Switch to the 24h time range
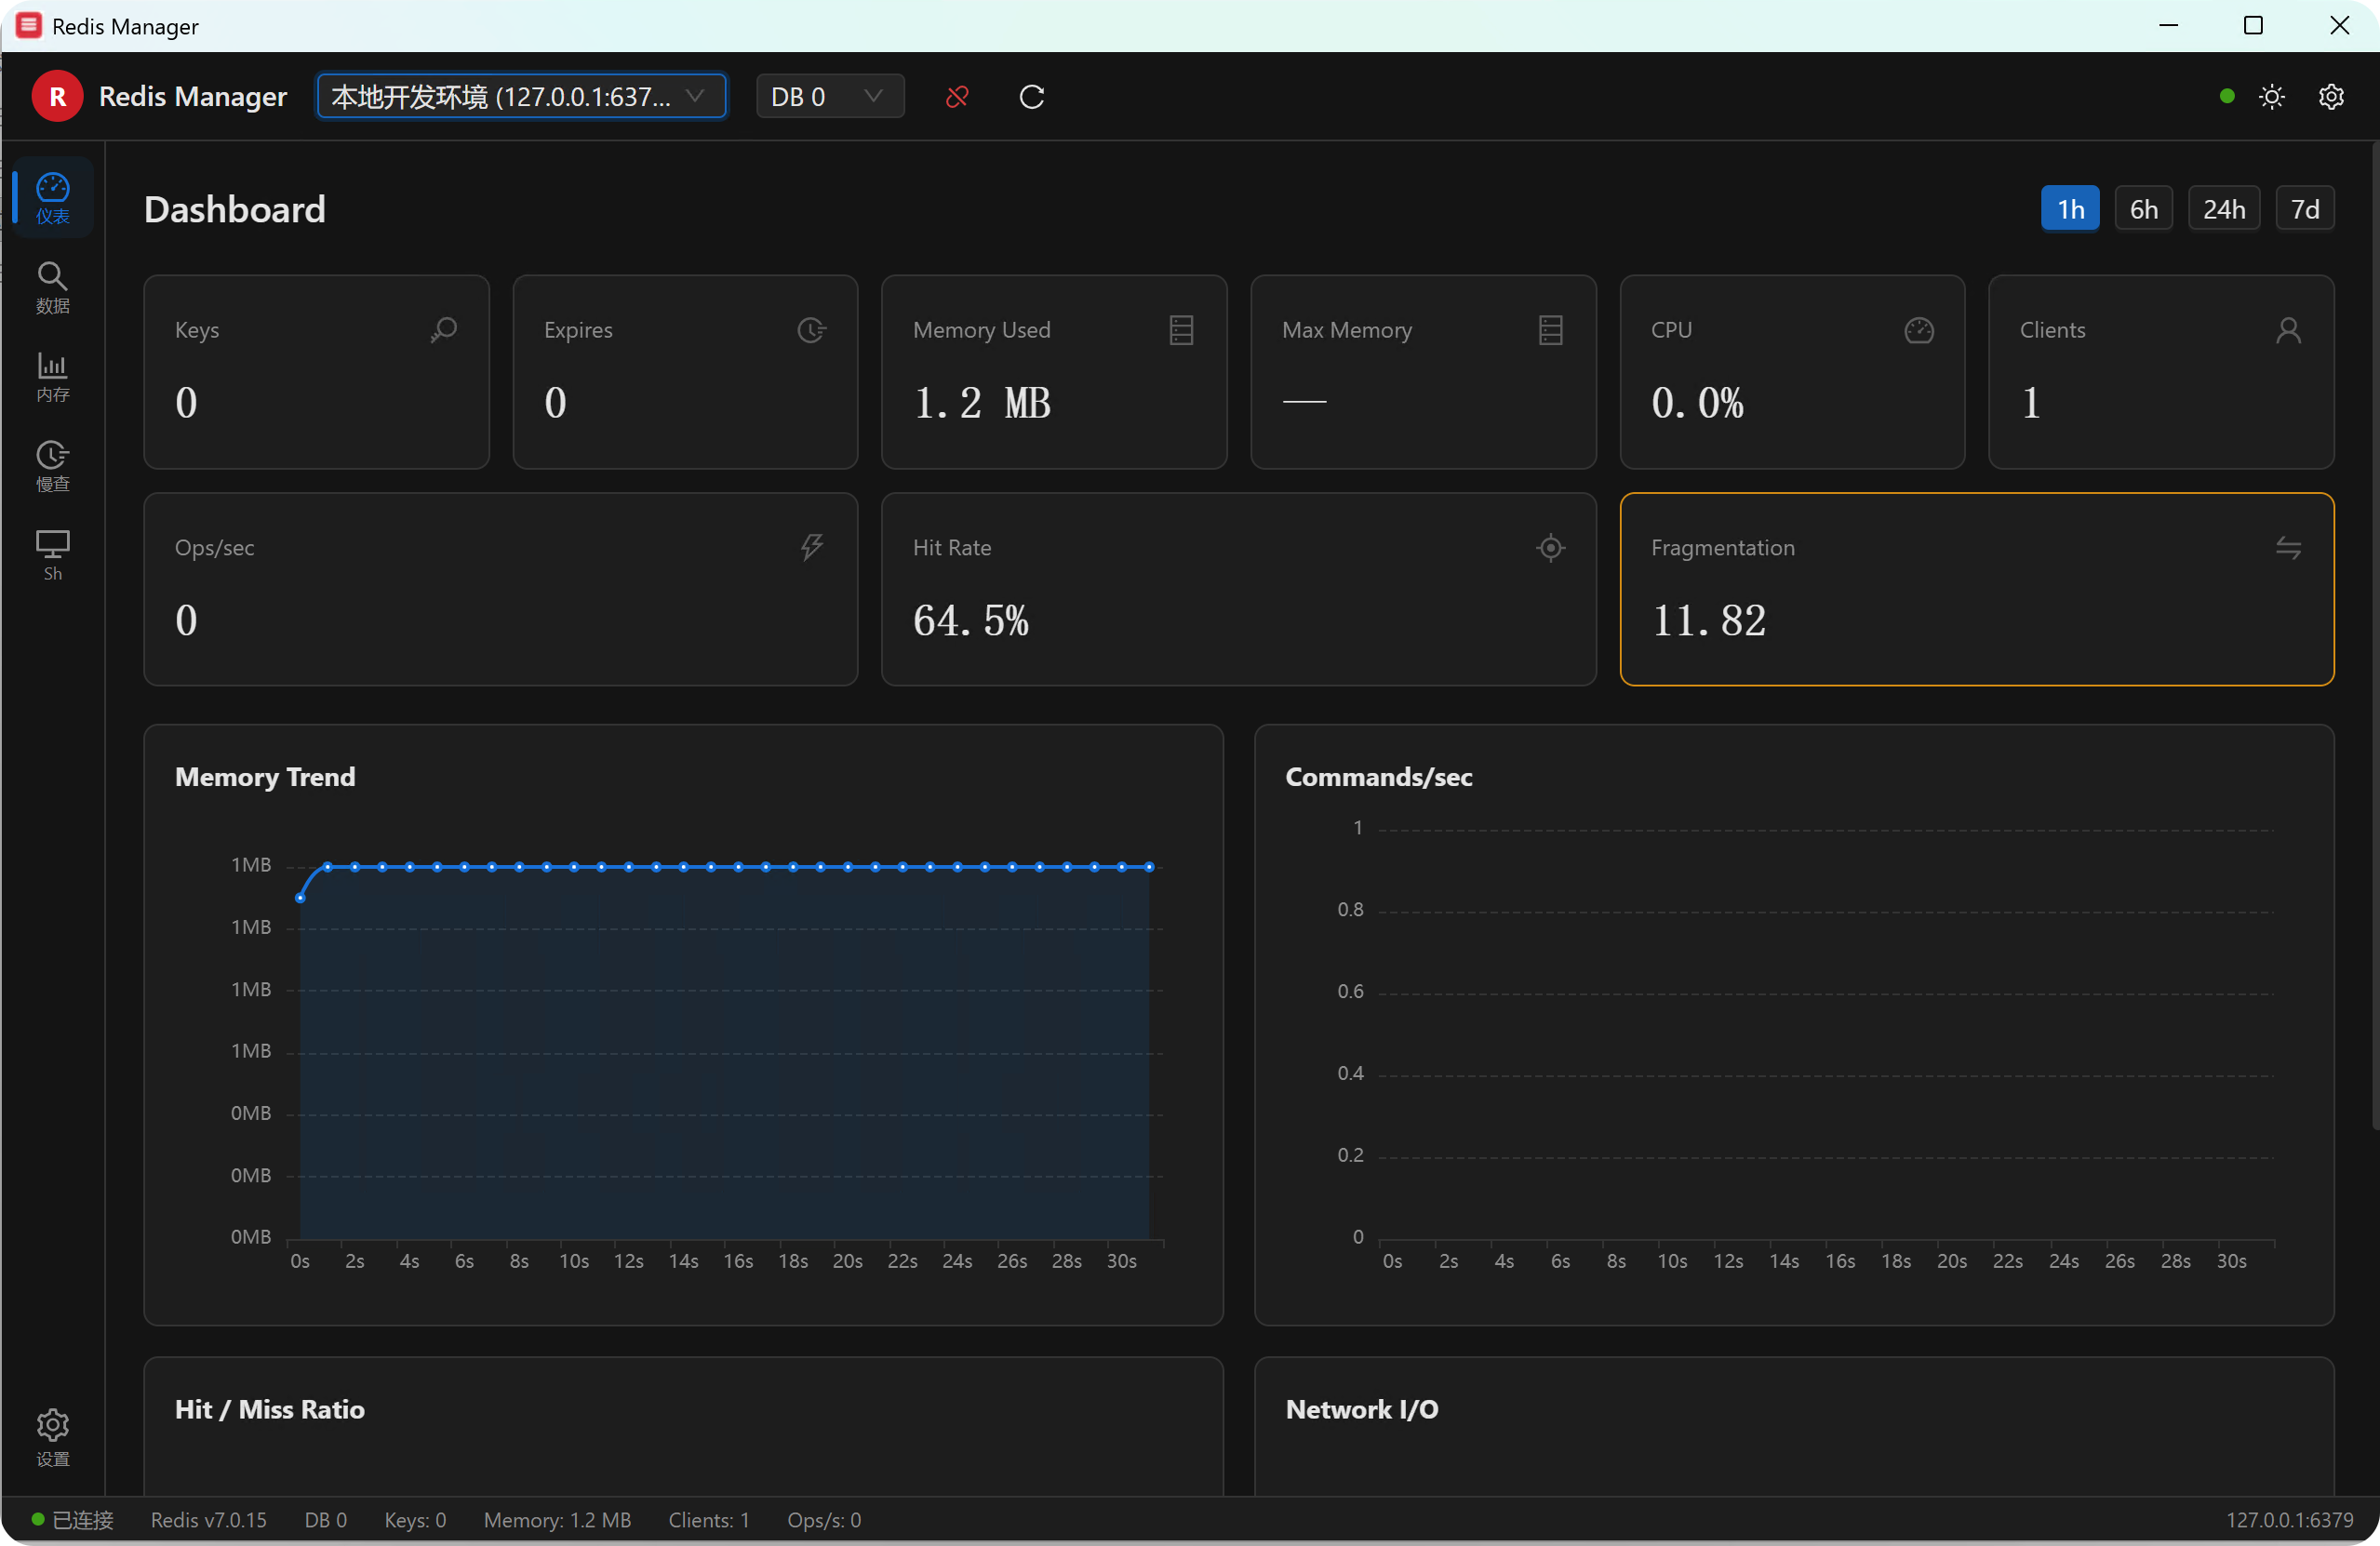Image resolution: width=2380 pixels, height=1546 pixels. (2224, 209)
